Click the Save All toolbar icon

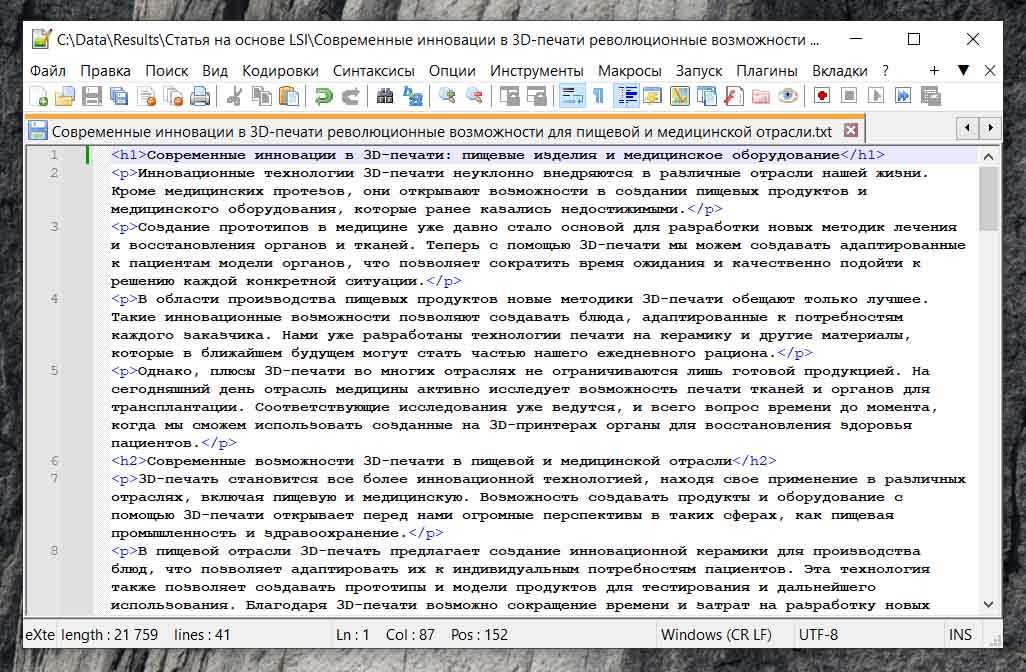(x=119, y=96)
